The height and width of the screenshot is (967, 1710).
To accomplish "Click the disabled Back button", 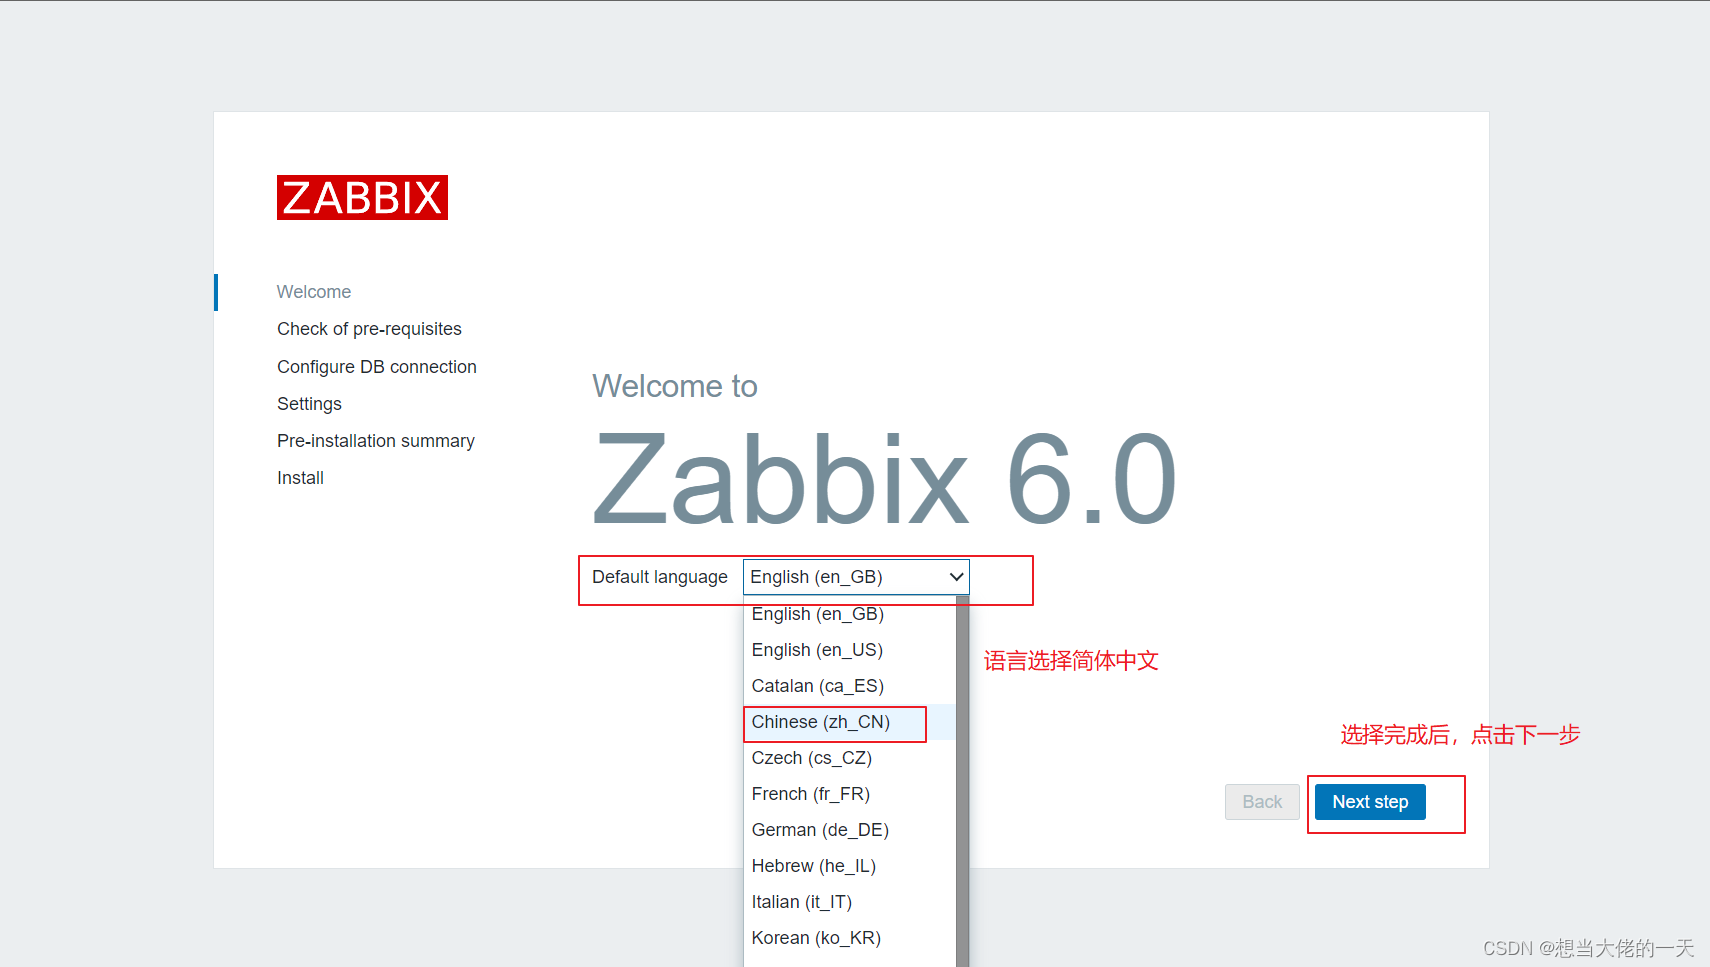I will point(1262,802).
